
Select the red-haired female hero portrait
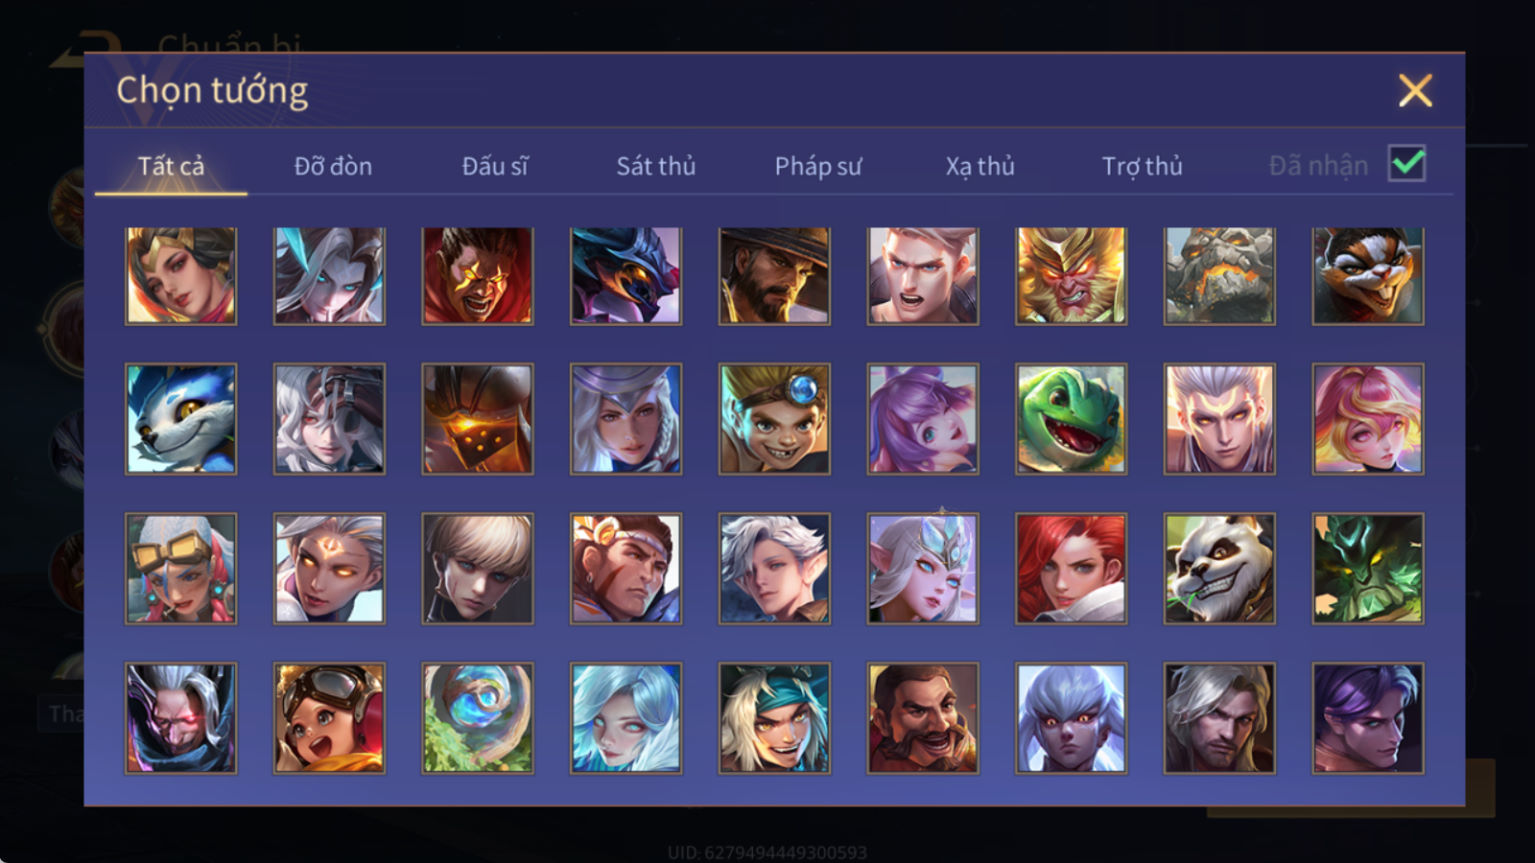(x=1070, y=569)
